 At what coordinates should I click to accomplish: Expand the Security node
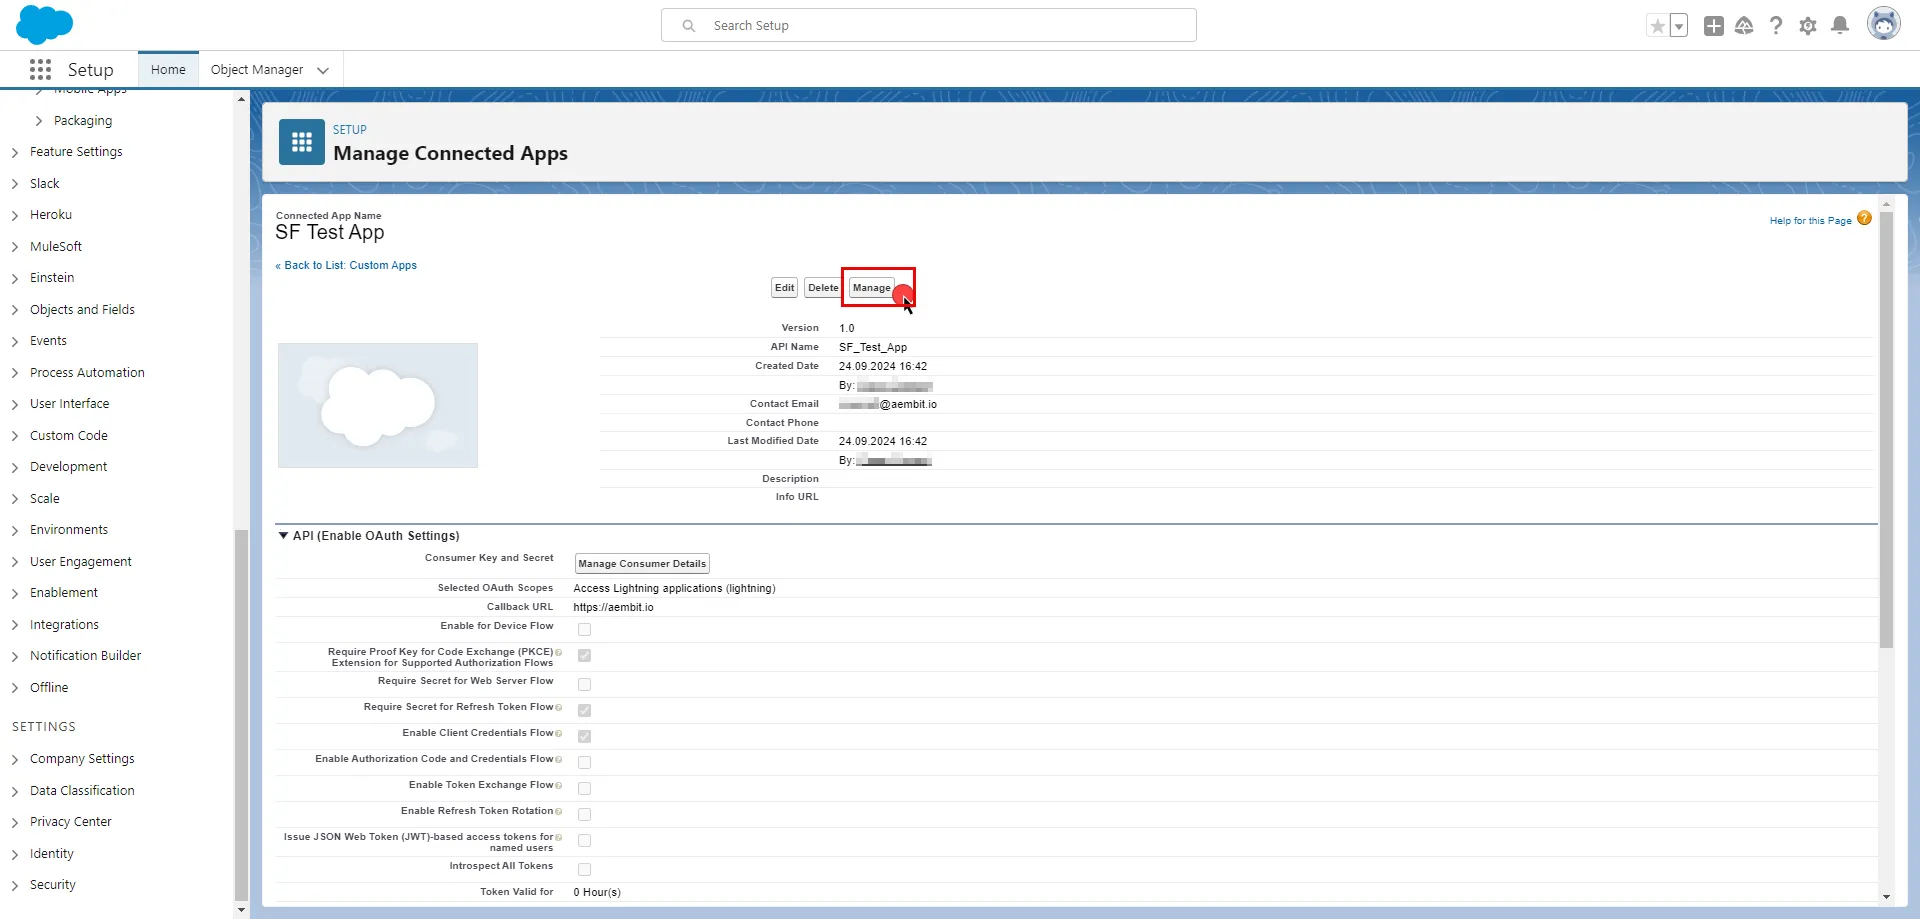click(15, 886)
